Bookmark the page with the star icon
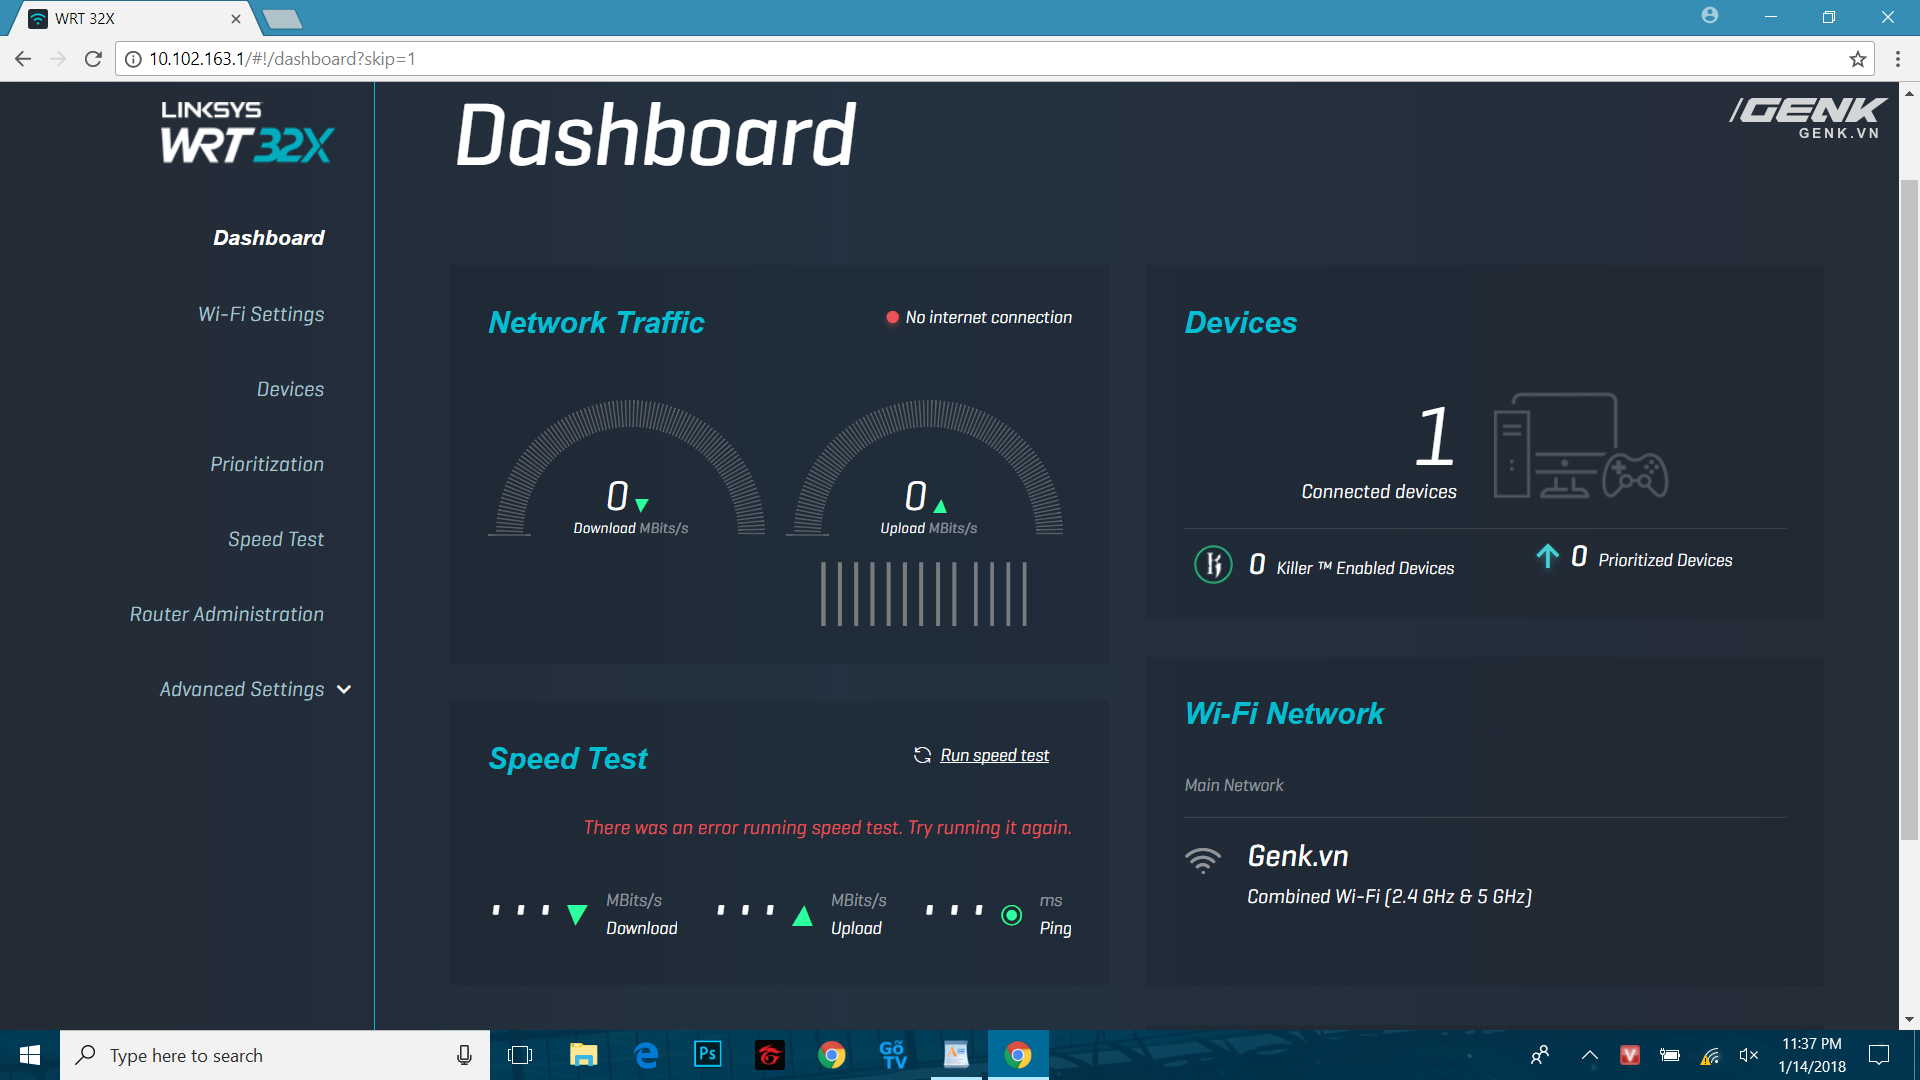The width and height of the screenshot is (1920, 1080). coord(1857,59)
